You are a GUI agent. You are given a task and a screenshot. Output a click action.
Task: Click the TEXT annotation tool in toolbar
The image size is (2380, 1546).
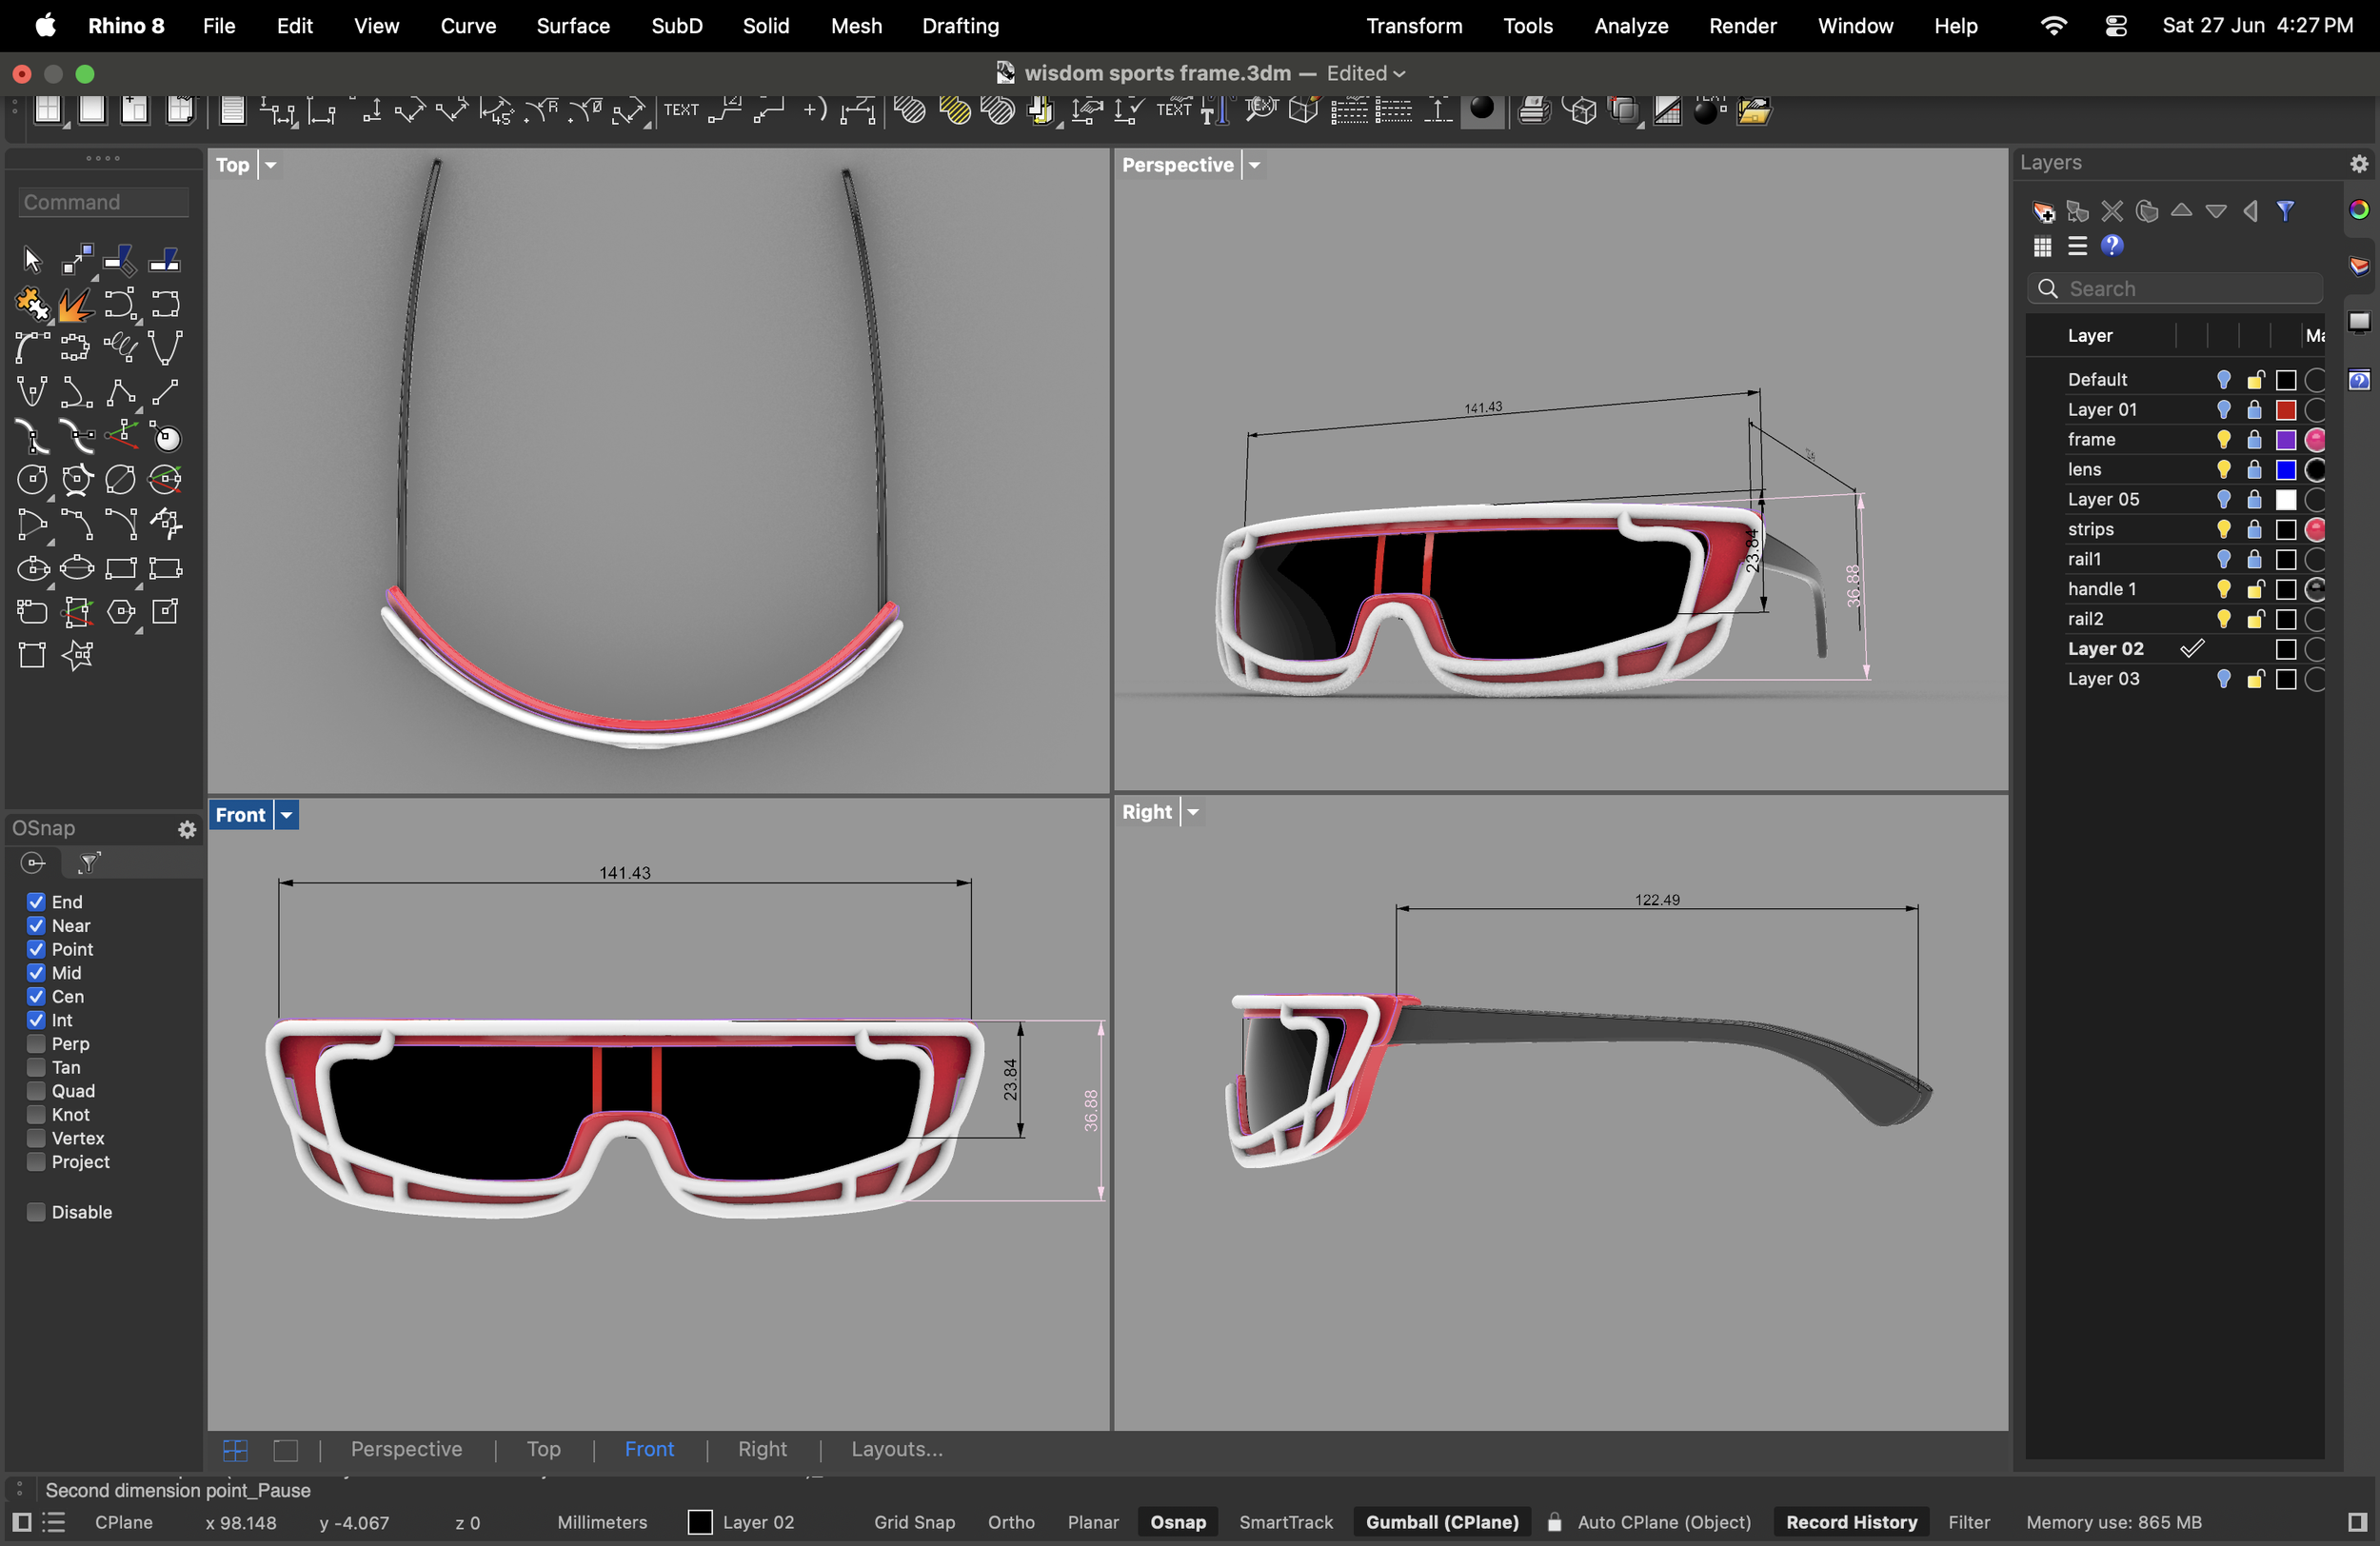pos(681,110)
